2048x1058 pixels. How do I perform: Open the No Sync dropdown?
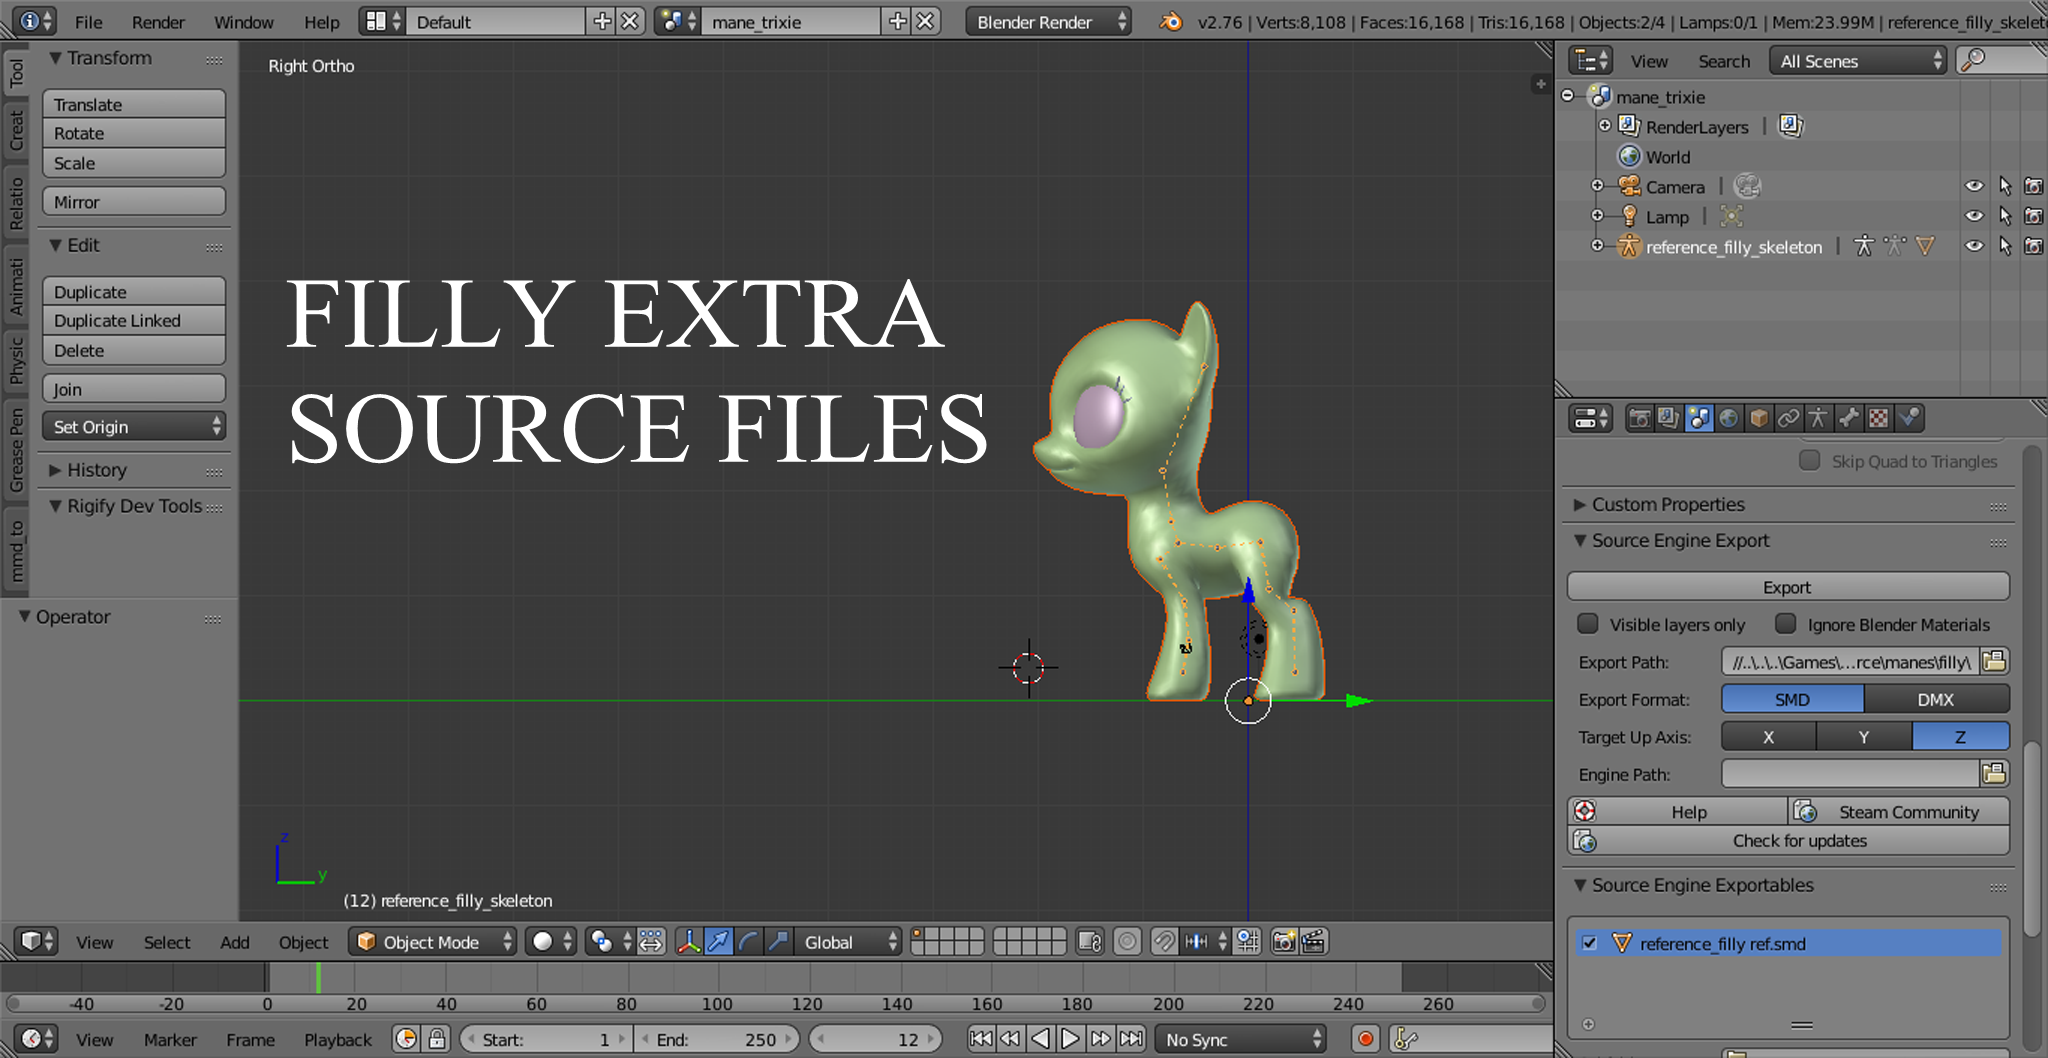point(1241,1039)
